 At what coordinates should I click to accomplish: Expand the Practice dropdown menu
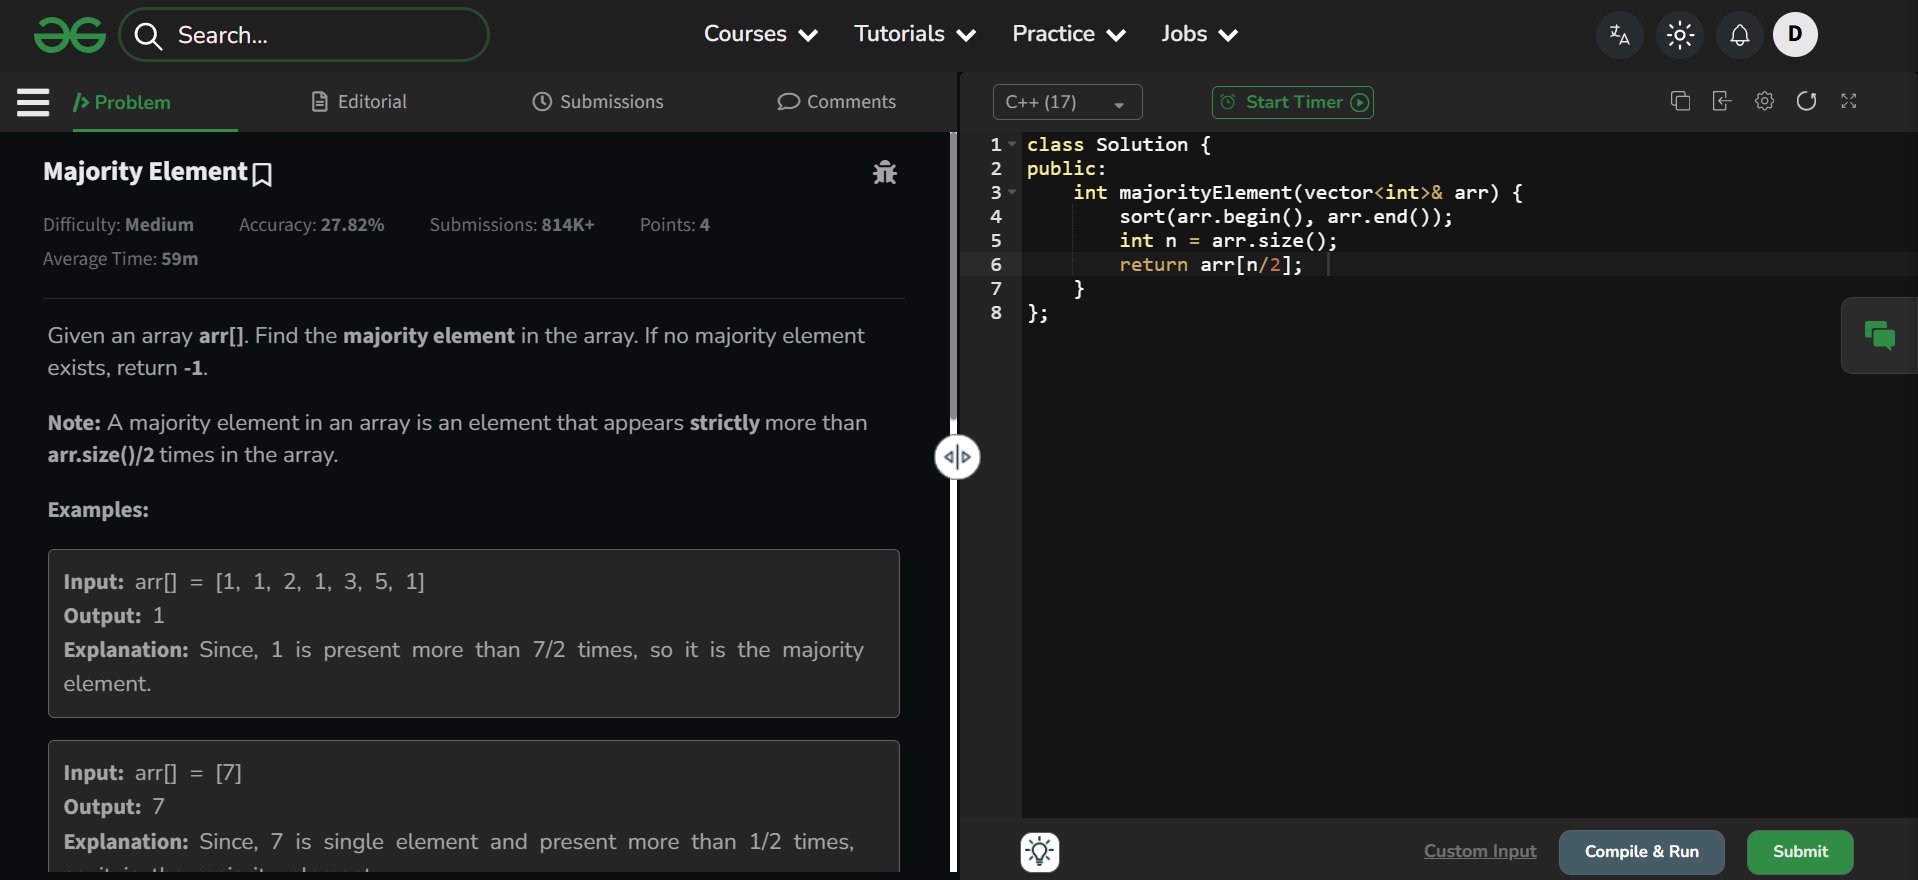click(1068, 34)
